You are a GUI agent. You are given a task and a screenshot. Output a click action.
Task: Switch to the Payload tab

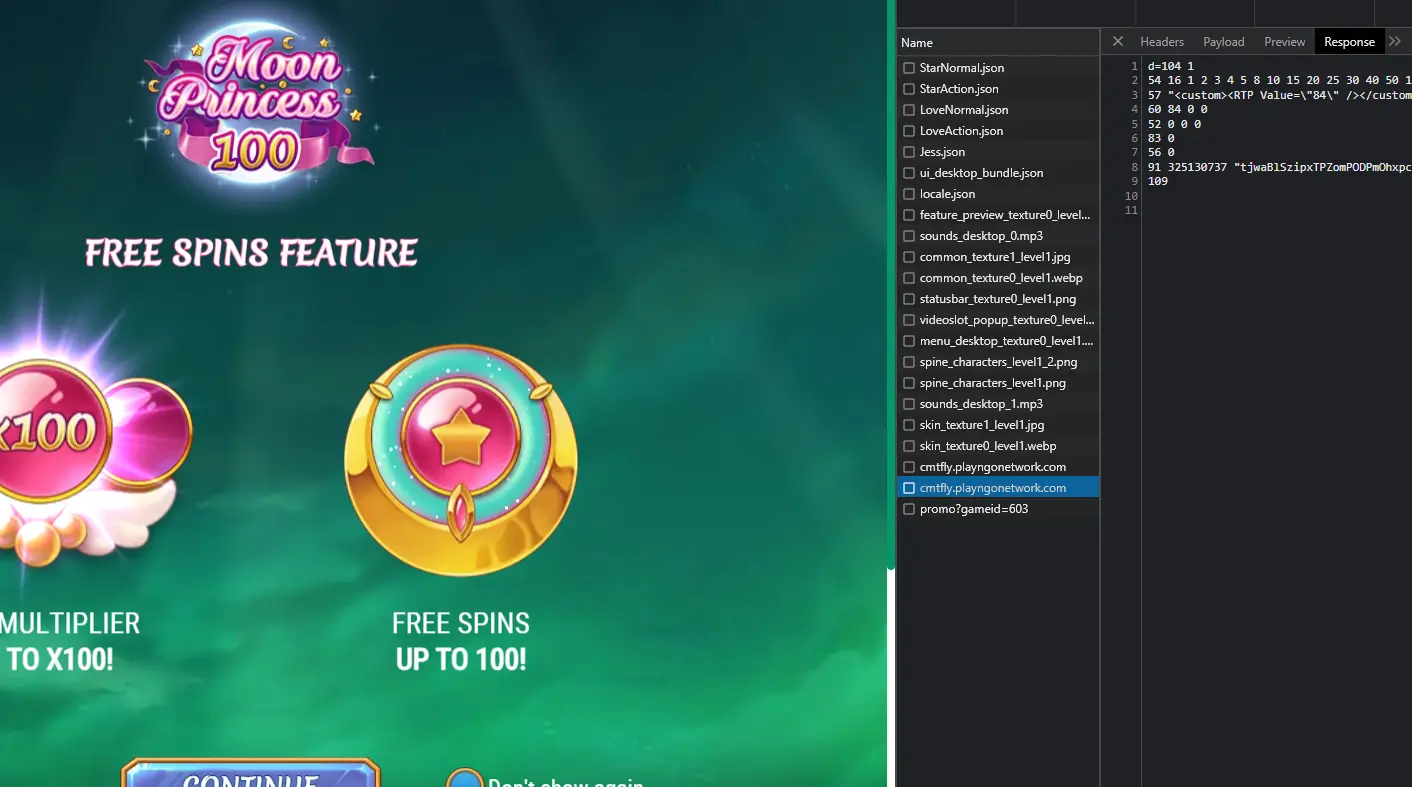1224,42
